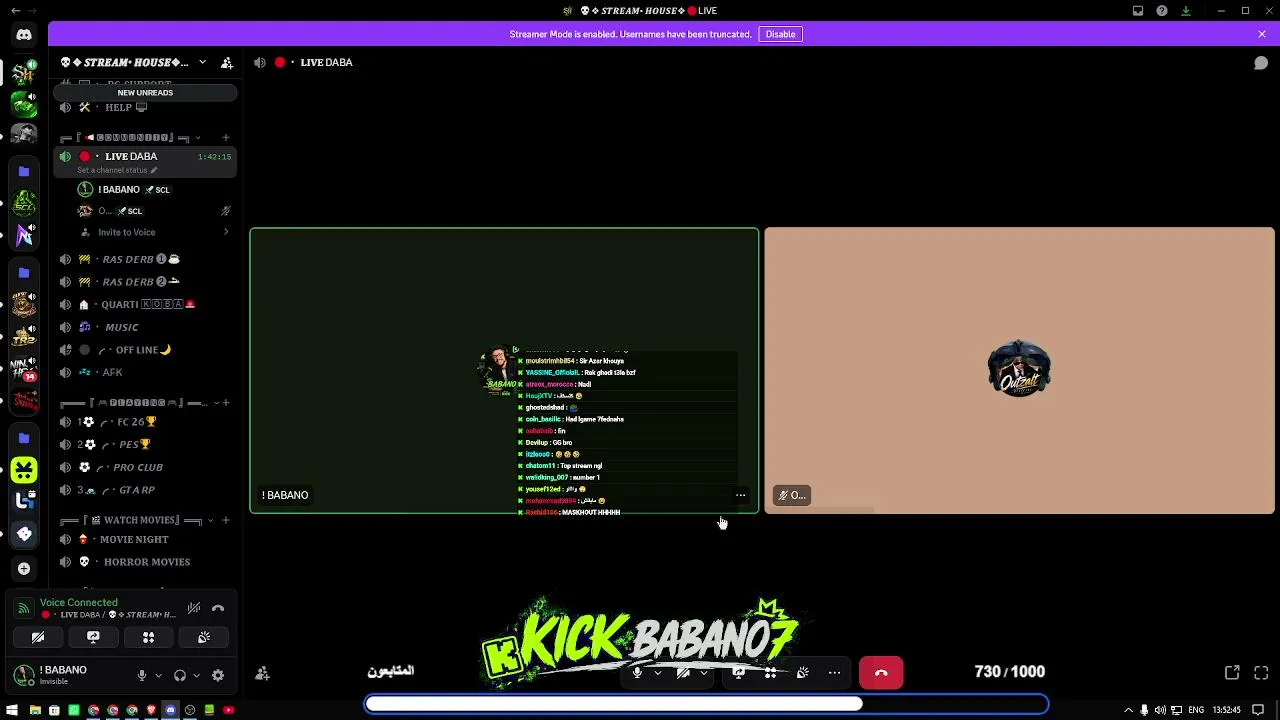This screenshot has height=720, width=1280.
Task: Disconnect using sidebar hang-up icon
Action: [x=218, y=608]
